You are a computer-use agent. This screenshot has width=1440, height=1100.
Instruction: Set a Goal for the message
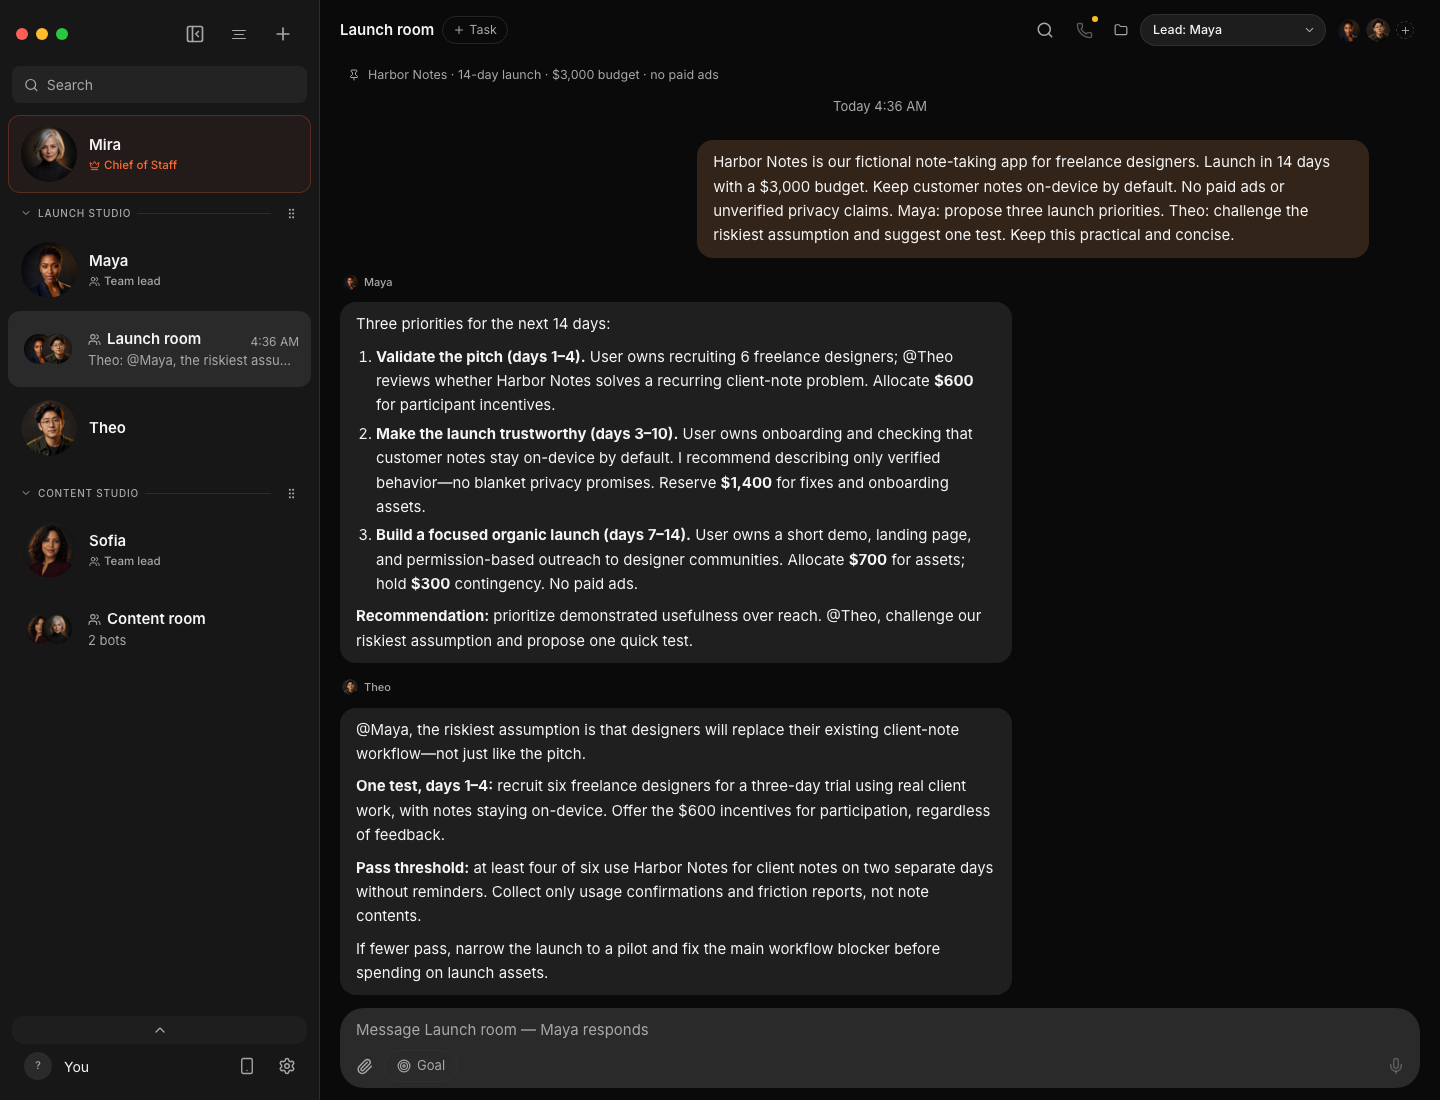tap(421, 1066)
